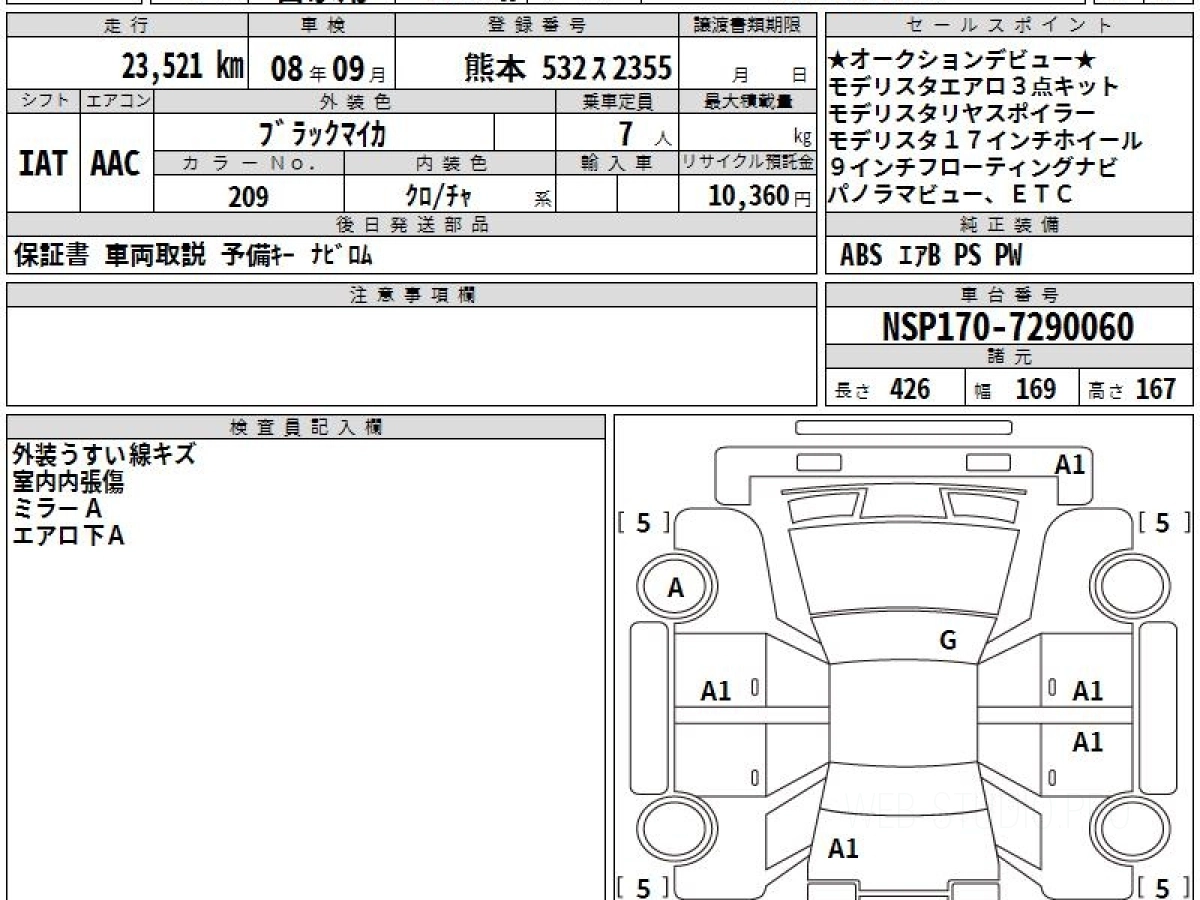The height and width of the screenshot is (900, 1200).
Task: Select the 保証書 item
Action: pos(51,255)
